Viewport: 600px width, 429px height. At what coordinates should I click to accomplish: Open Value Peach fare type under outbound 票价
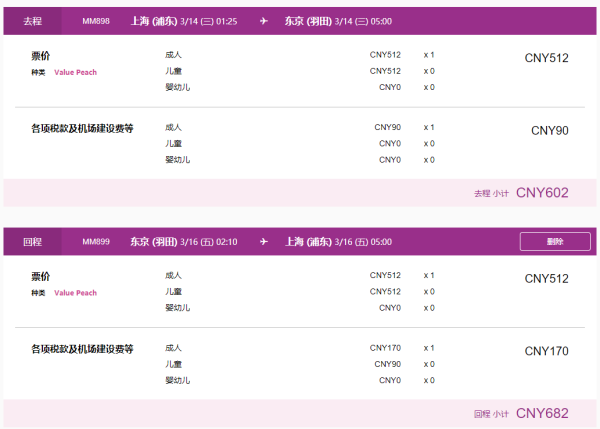click(75, 73)
